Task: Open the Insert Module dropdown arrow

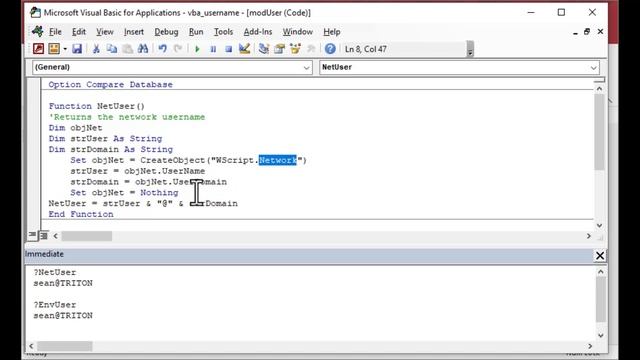Action: [x=65, y=49]
